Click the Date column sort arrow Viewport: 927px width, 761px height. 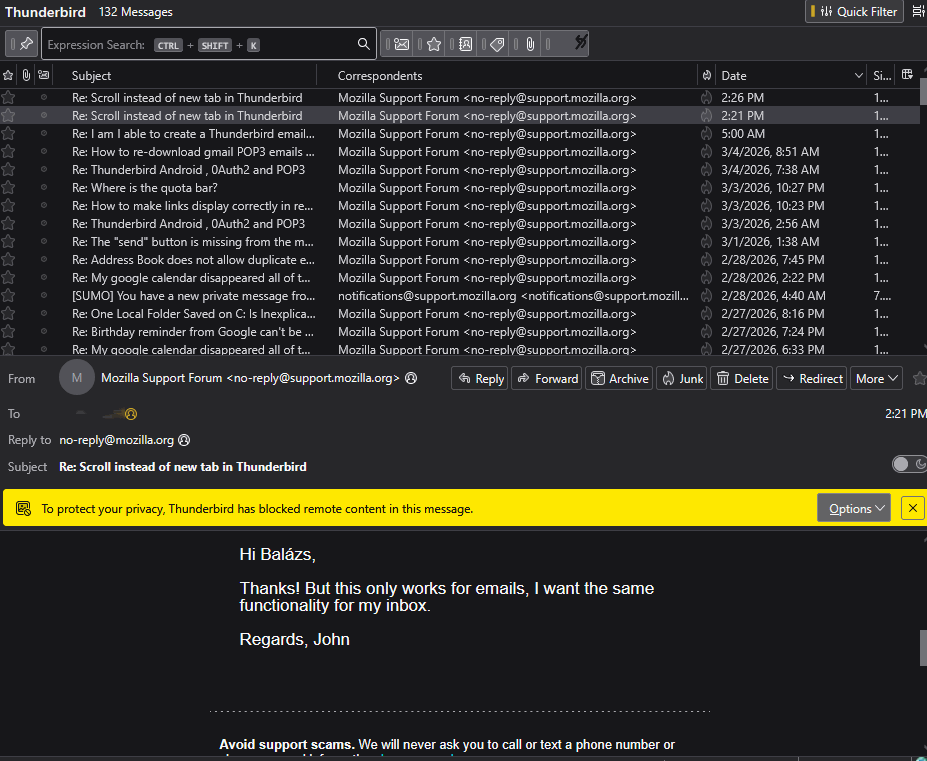coord(858,76)
